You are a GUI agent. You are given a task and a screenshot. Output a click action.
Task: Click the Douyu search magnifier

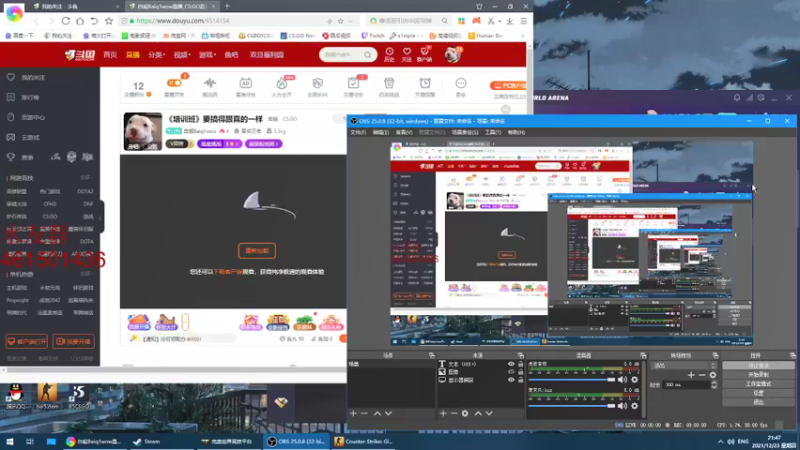[x=367, y=55]
